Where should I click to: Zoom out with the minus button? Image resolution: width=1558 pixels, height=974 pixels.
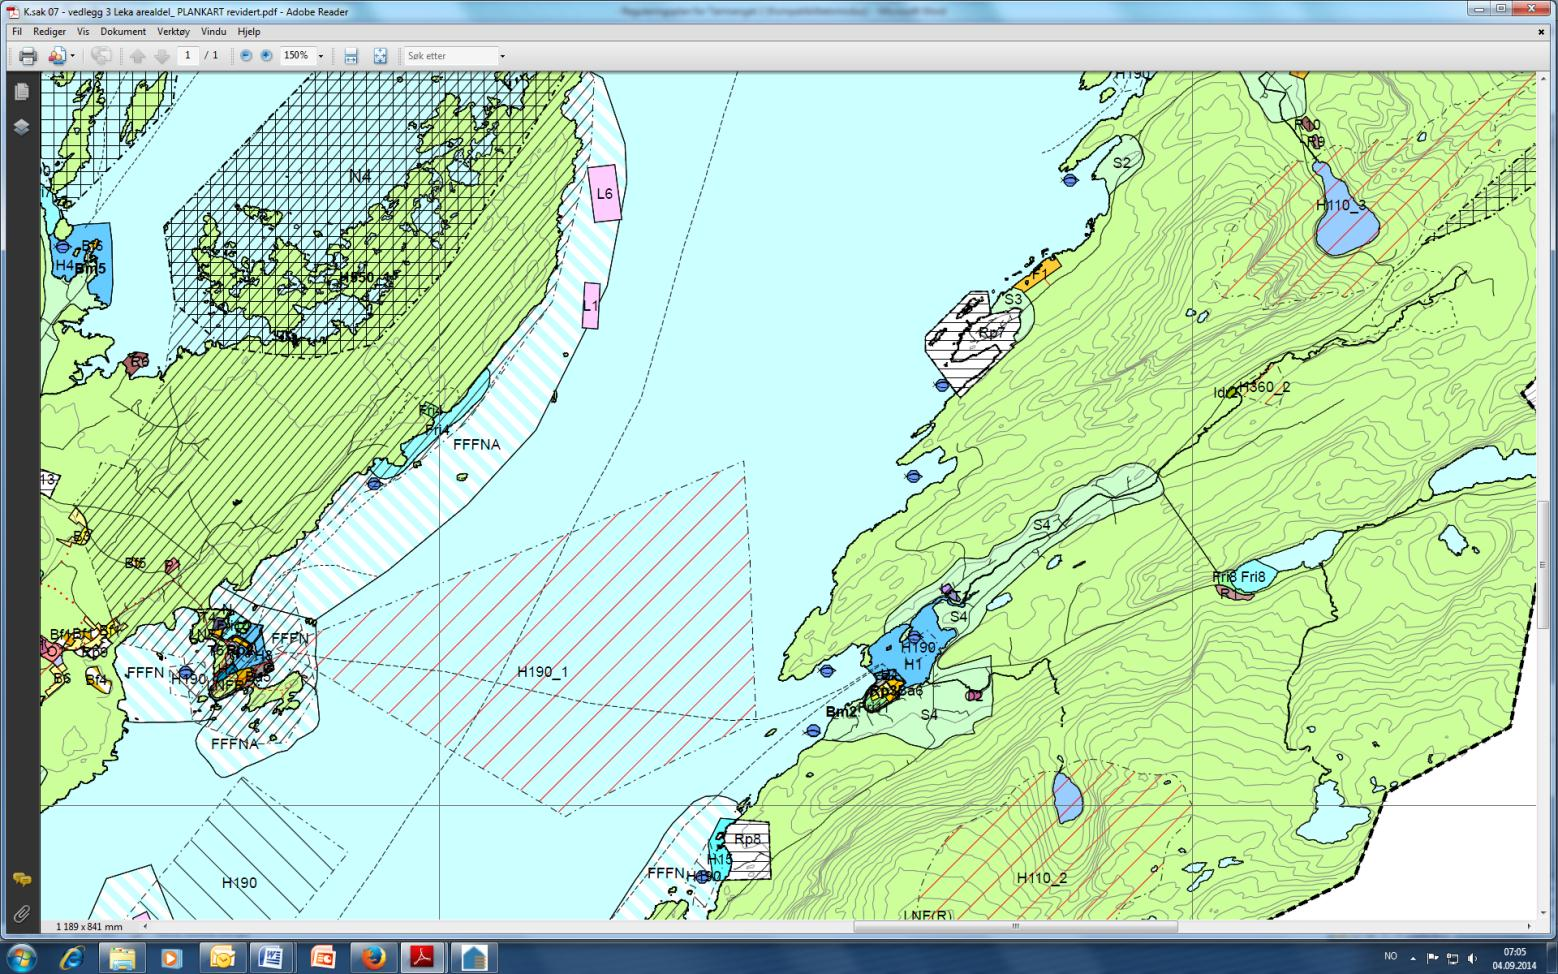tap(246, 56)
